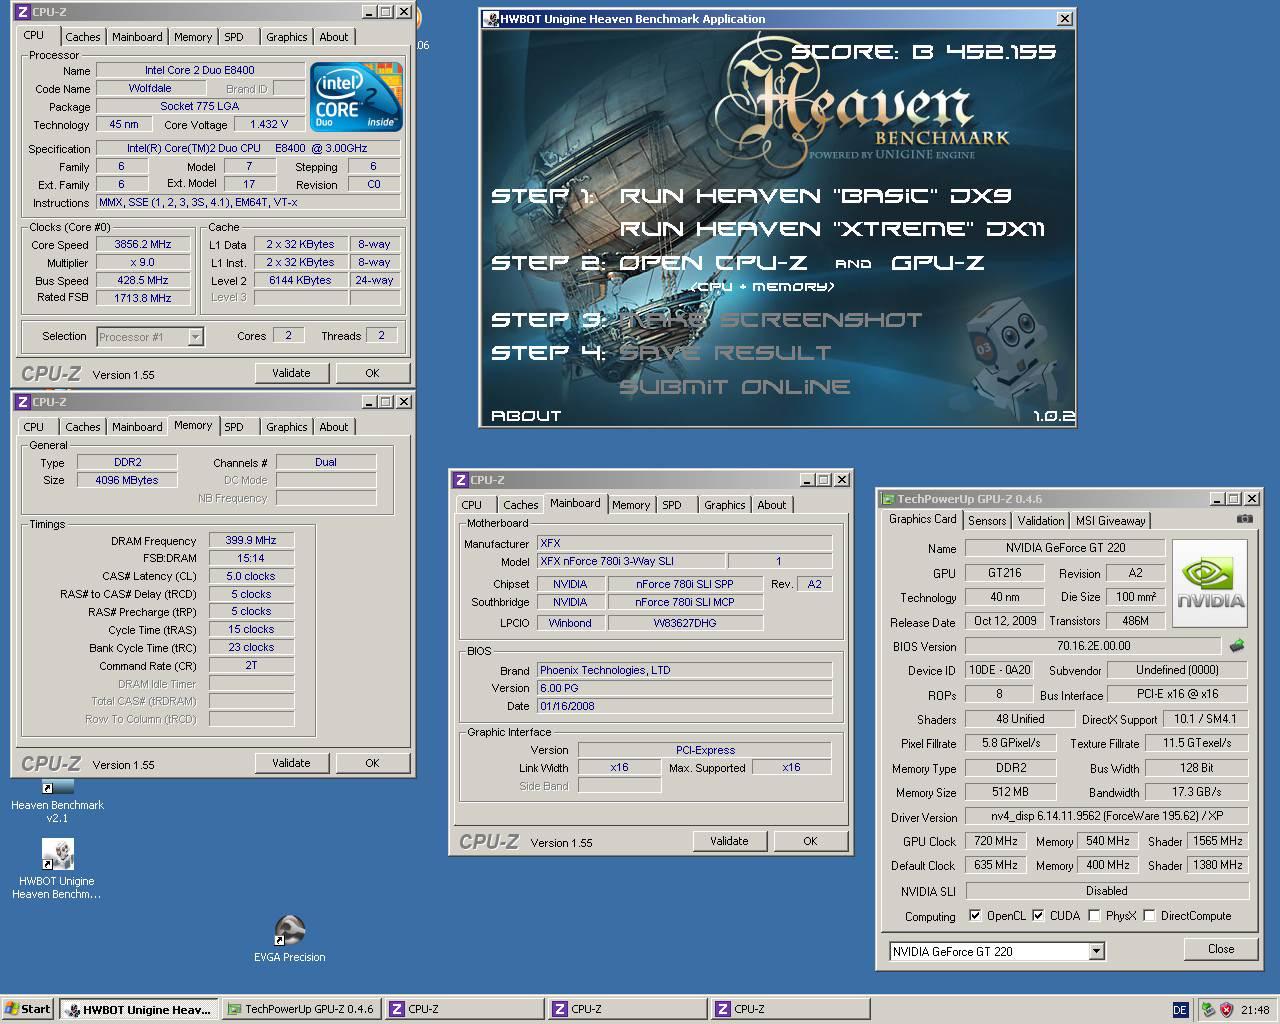Viewport: 1280px width, 1024px height.
Task: Click the GPU-Z screenshot camera icon
Action: click(1244, 519)
